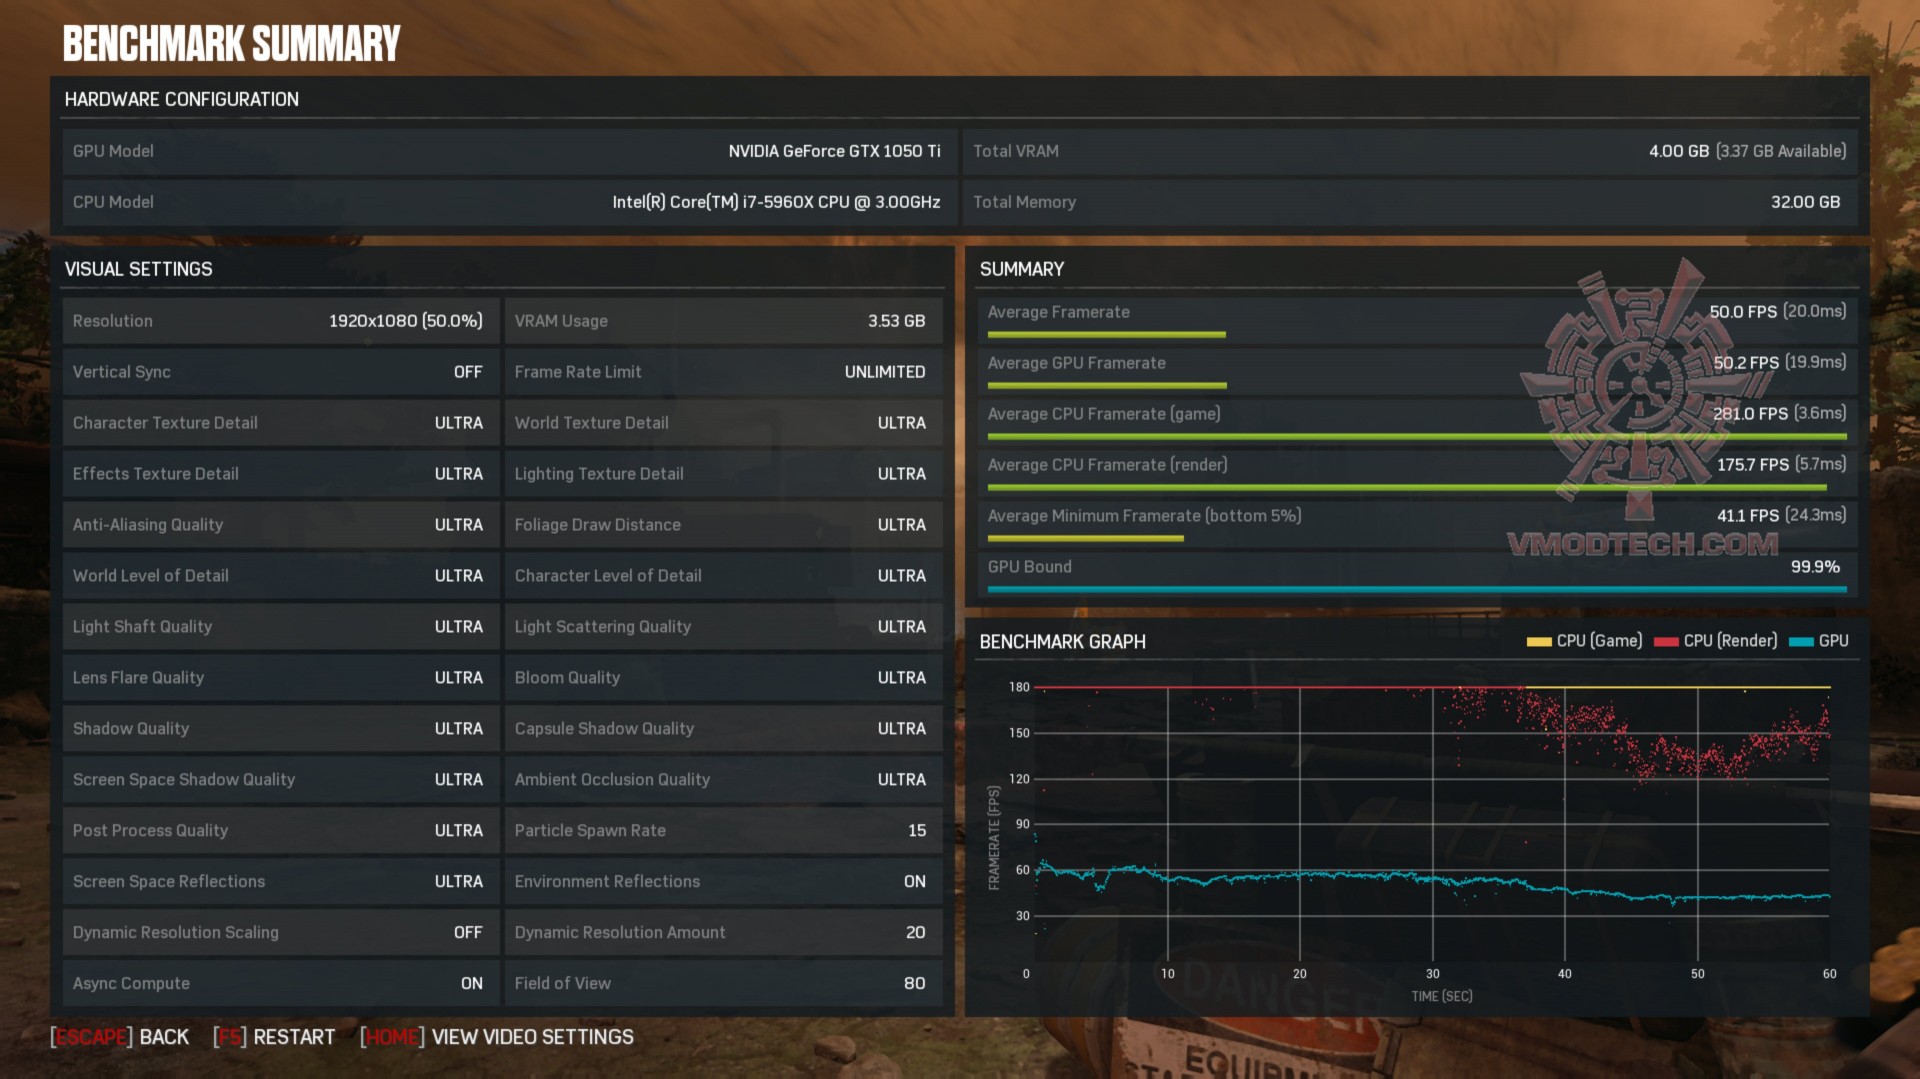1920x1079 pixels.
Task: Click the Summary panel heading
Action: tap(1022, 269)
